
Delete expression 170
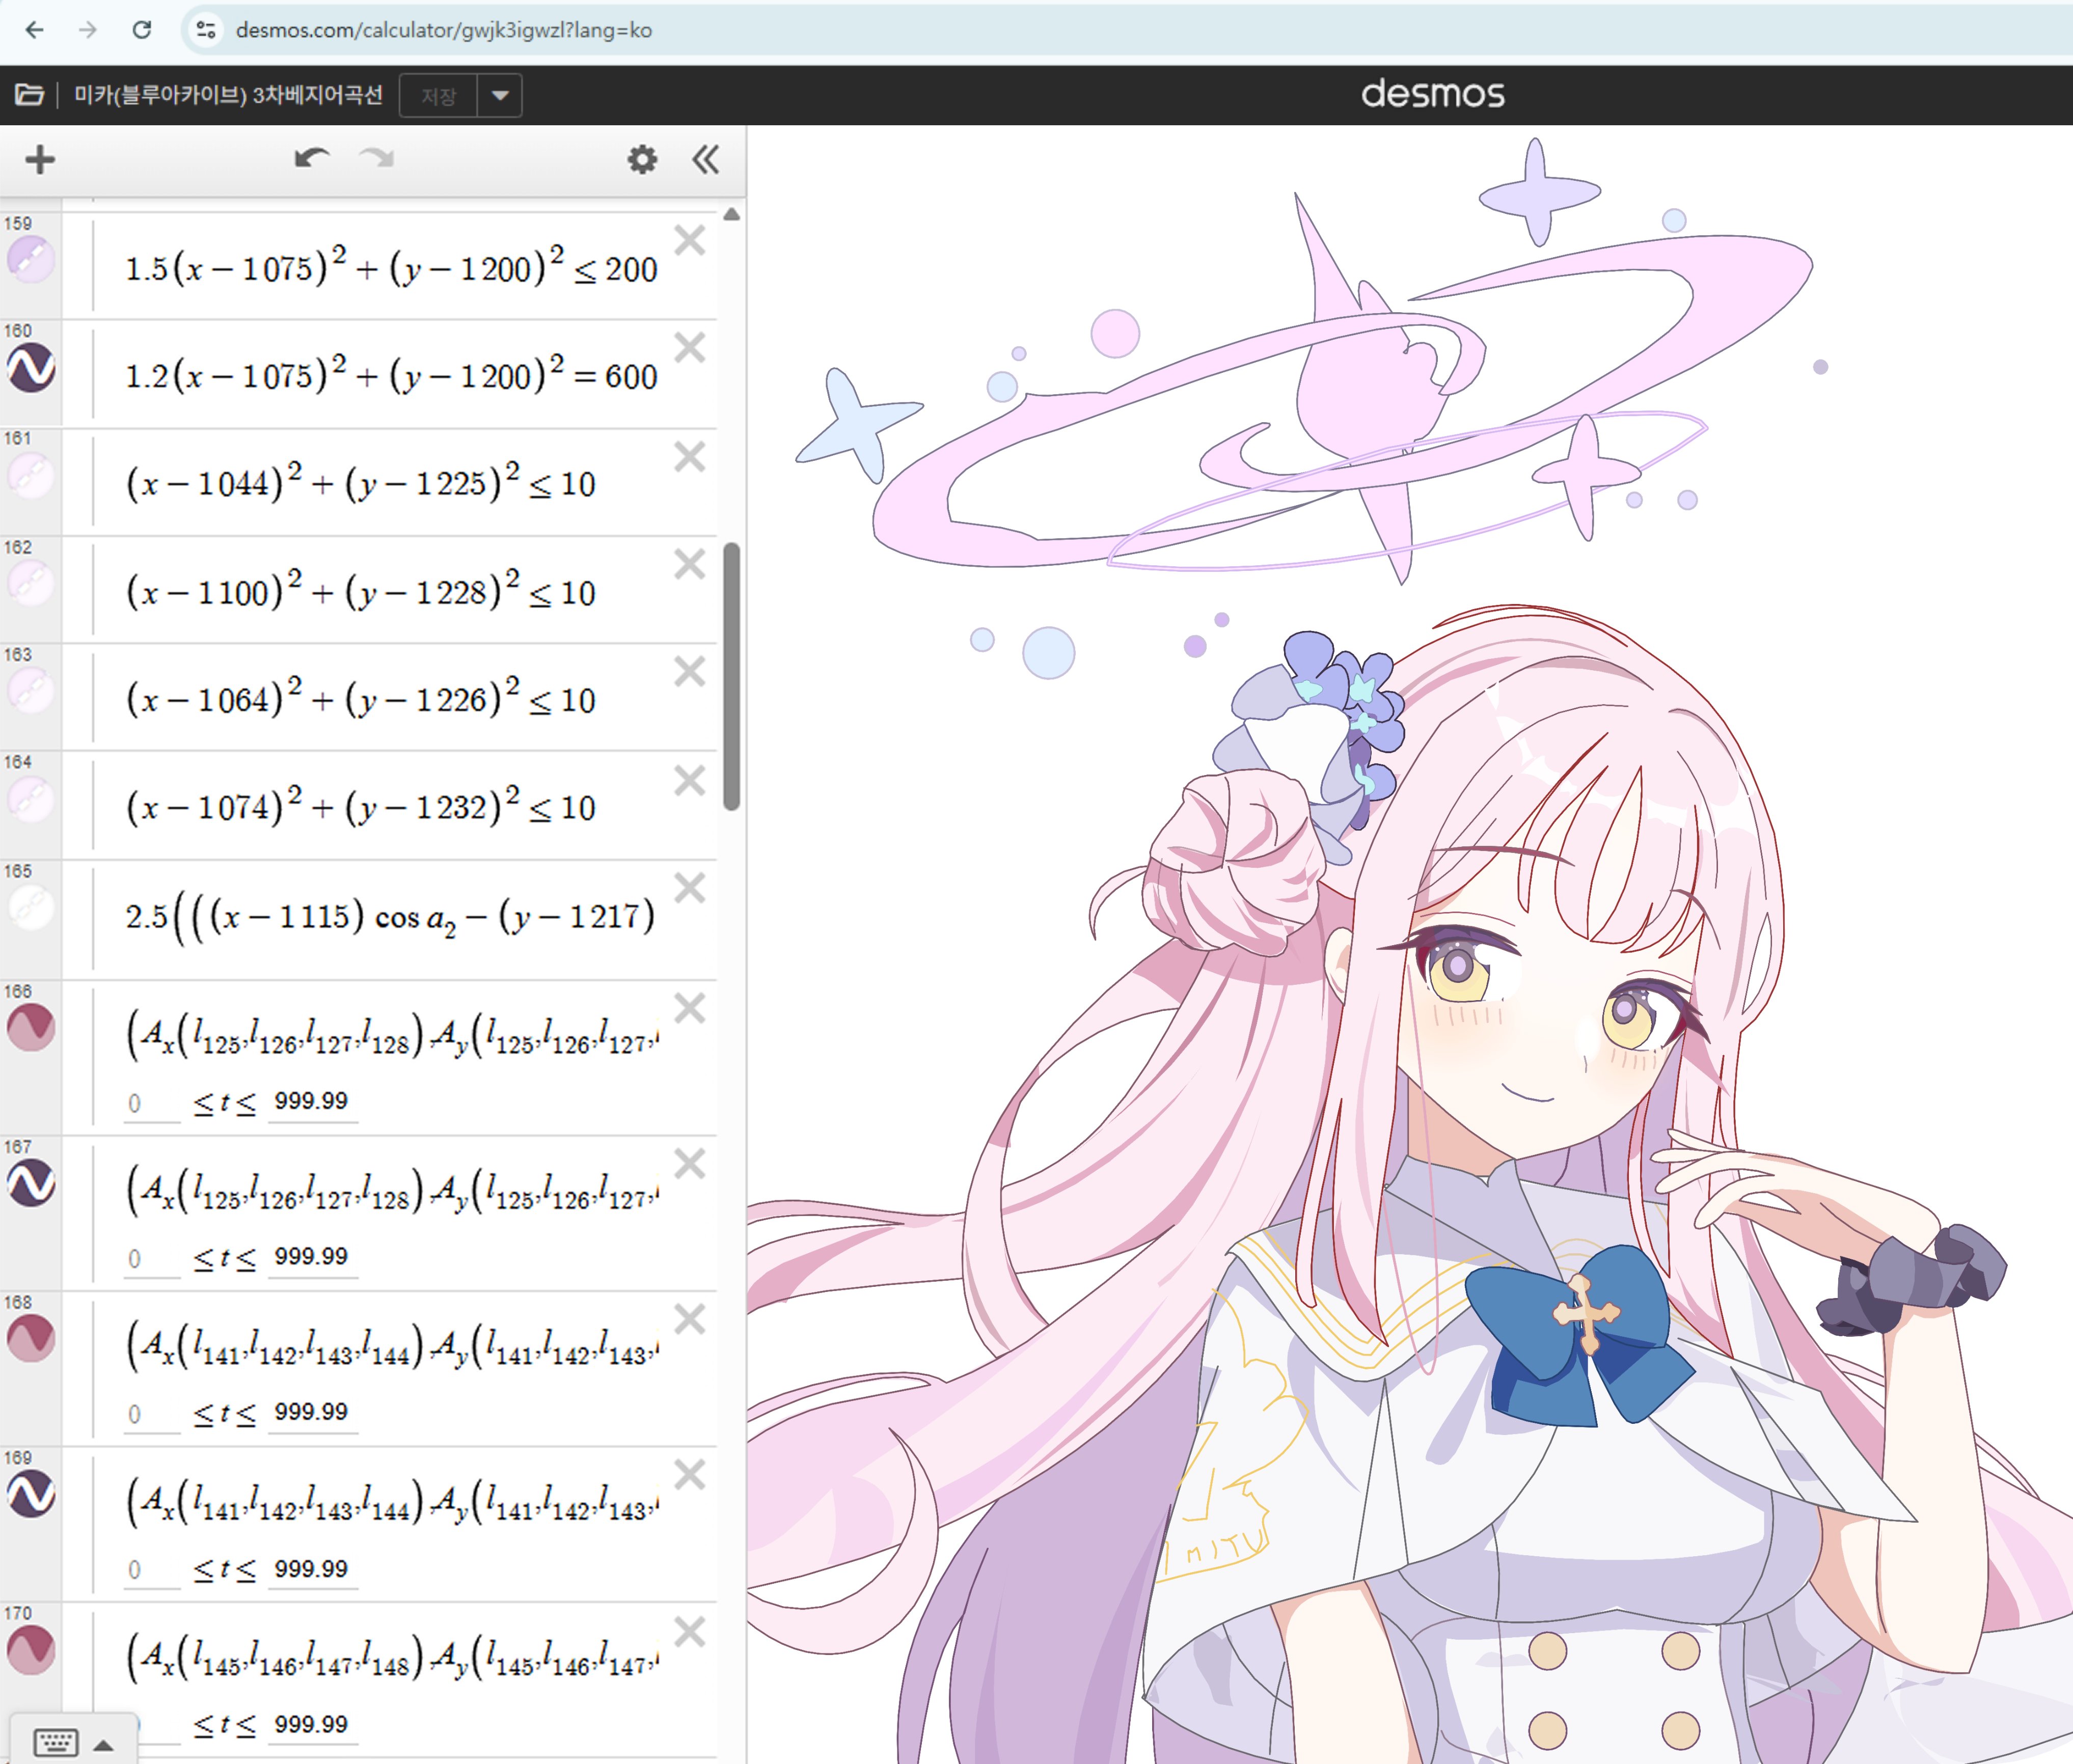pos(690,1632)
